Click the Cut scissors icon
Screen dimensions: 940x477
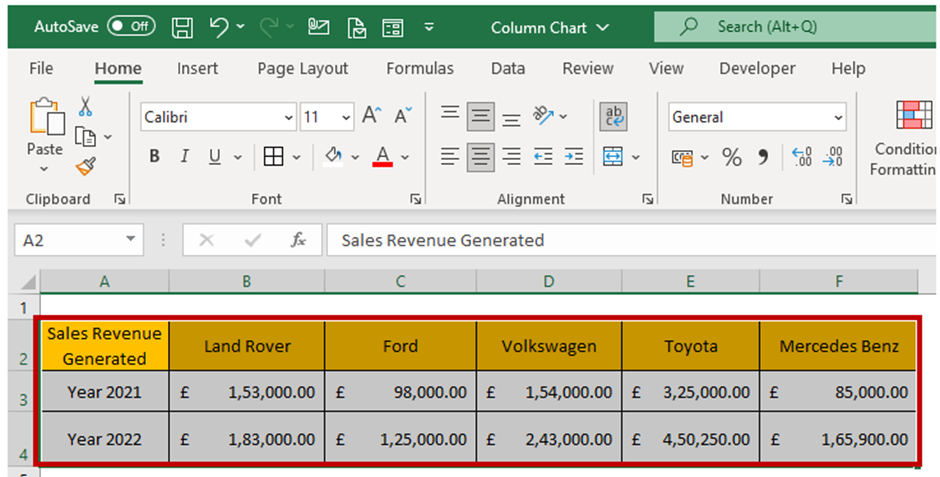click(85, 107)
